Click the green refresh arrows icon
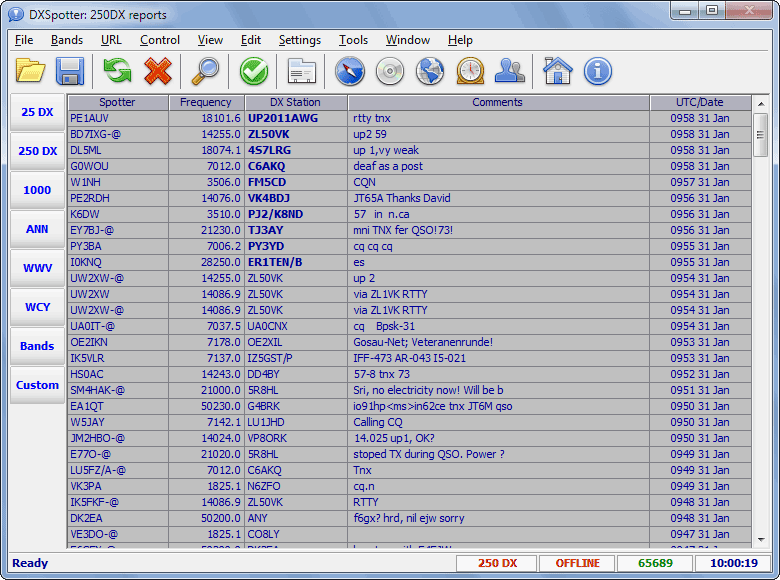The height and width of the screenshot is (580, 780). (118, 71)
